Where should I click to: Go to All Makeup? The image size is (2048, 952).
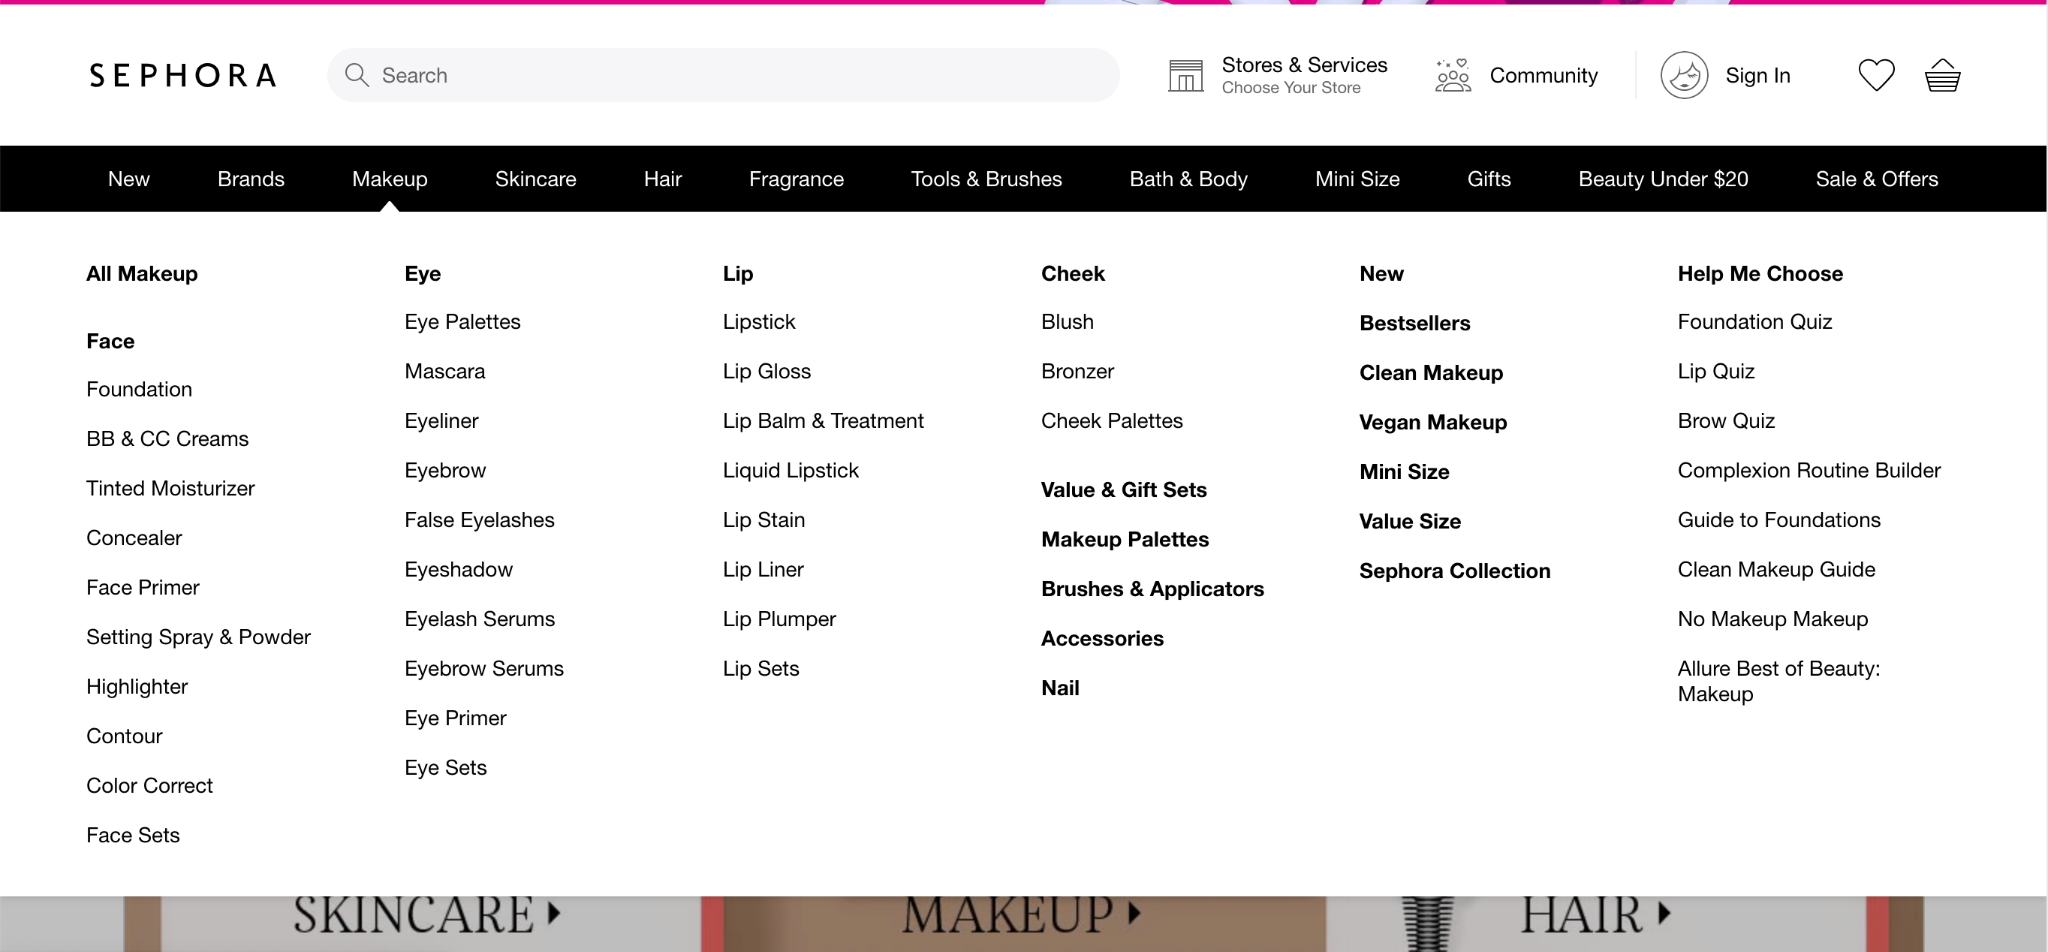[x=142, y=274]
